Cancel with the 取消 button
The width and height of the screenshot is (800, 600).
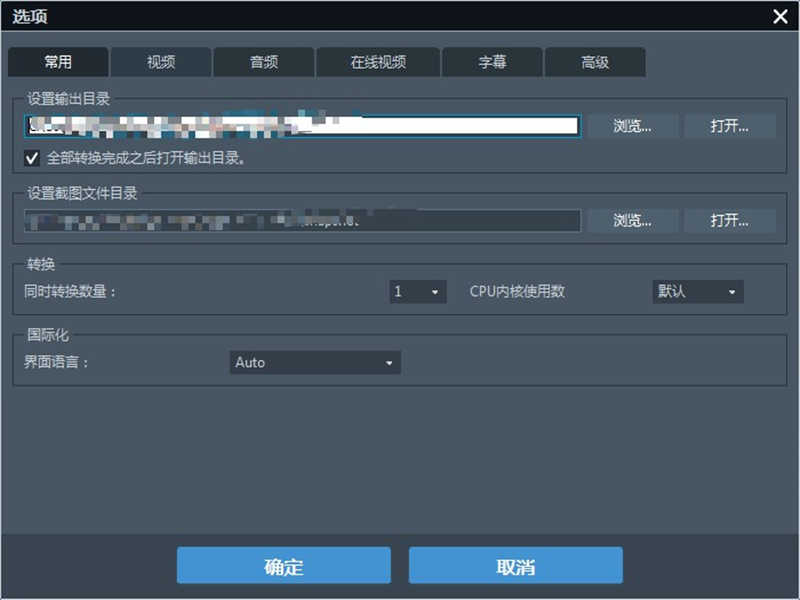[515, 565]
